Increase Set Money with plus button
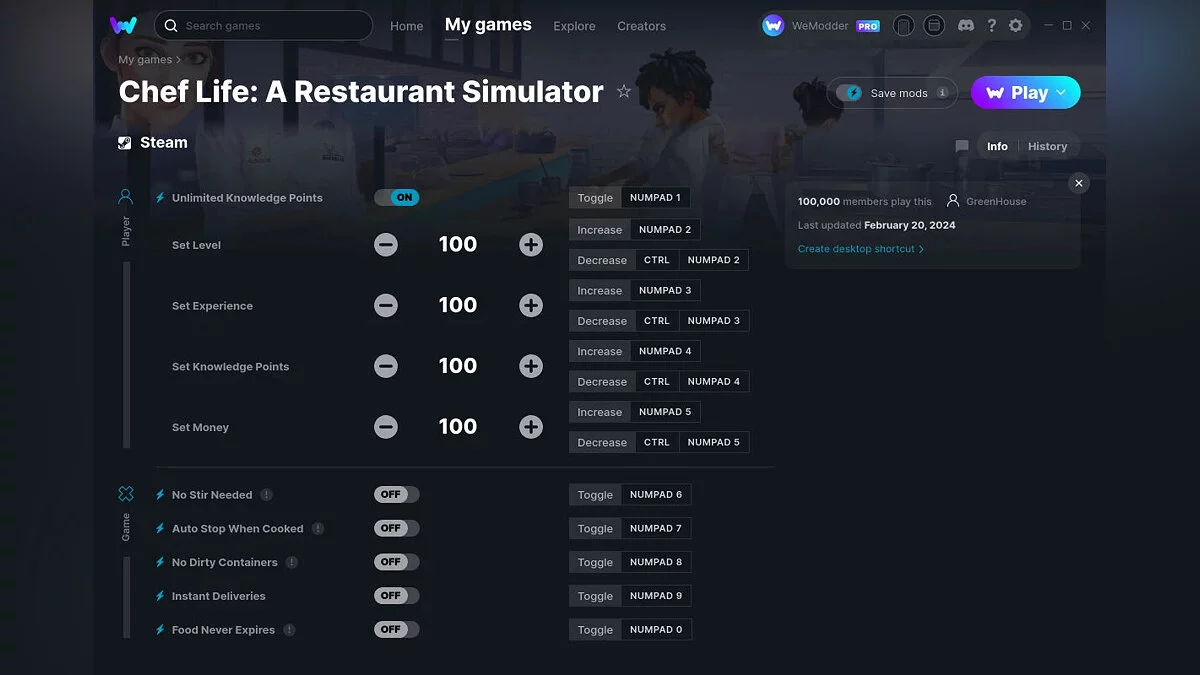The image size is (1200, 675). (531, 427)
